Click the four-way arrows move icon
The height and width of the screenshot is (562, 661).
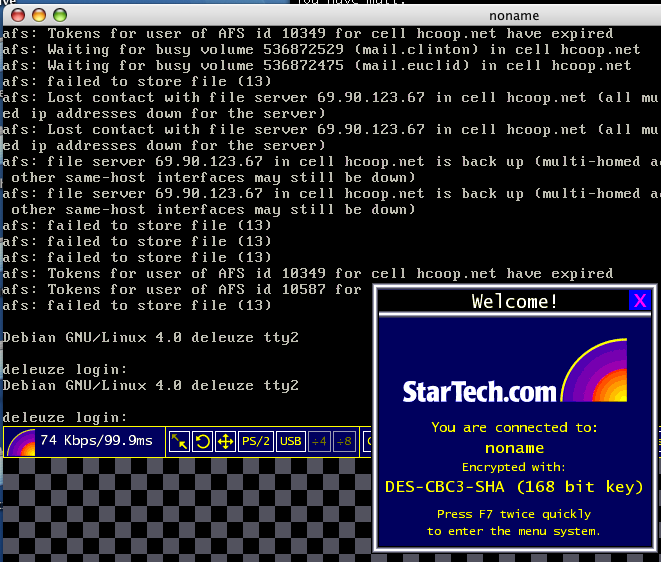225,441
